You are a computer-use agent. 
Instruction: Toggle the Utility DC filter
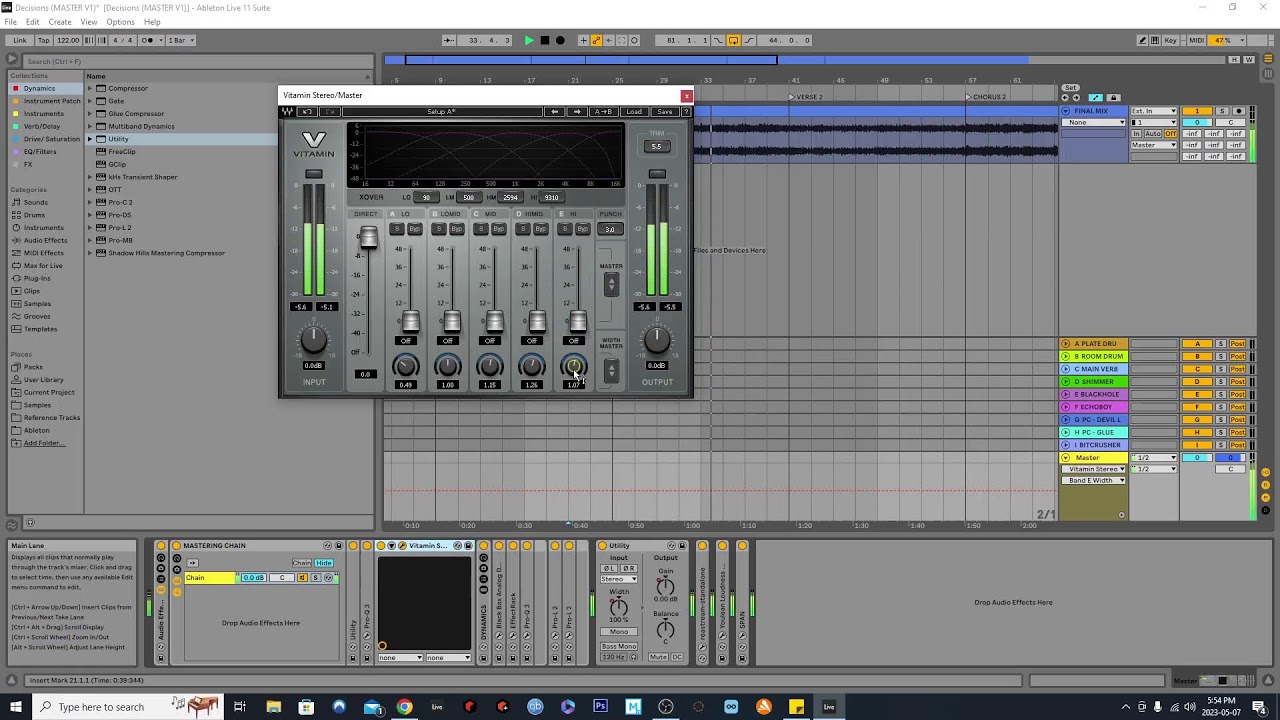point(677,657)
